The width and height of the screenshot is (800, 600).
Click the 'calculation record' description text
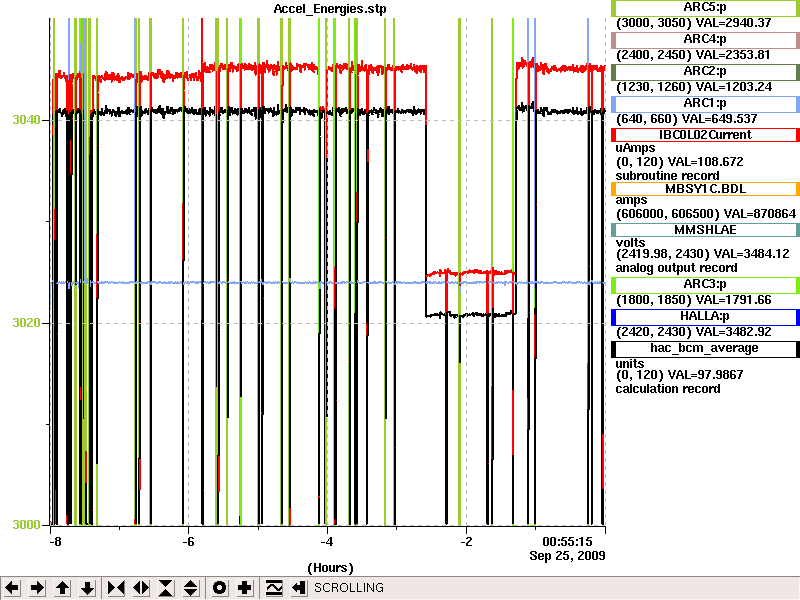coord(668,389)
